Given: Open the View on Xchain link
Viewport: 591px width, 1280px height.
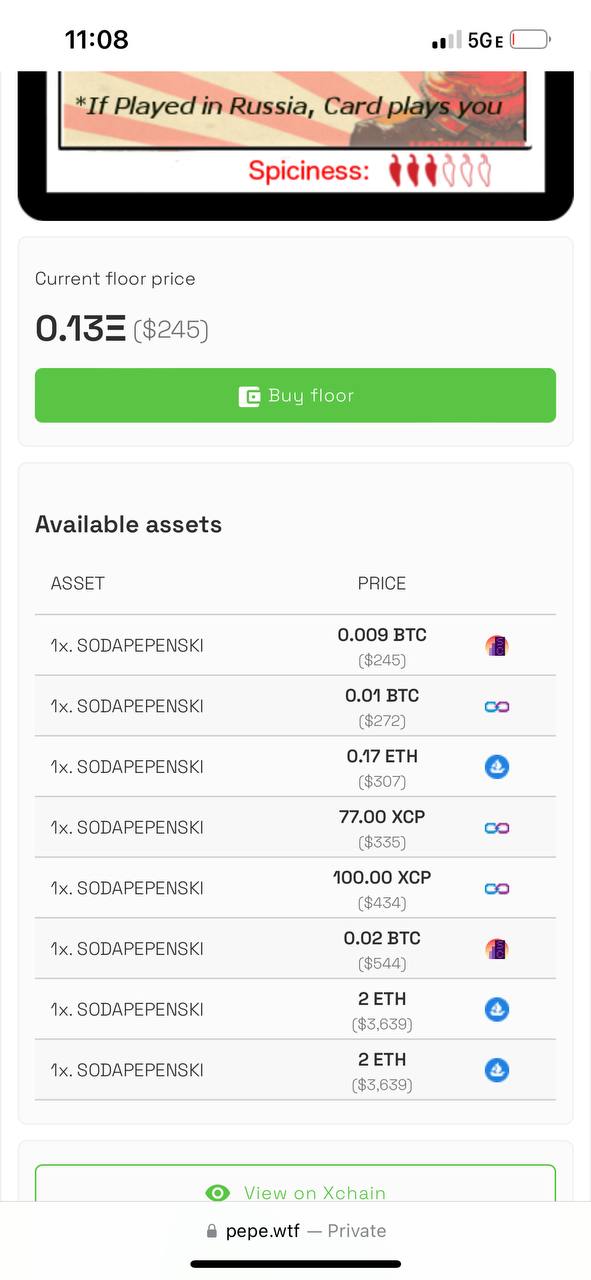Looking at the screenshot, I should [295, 1185].
